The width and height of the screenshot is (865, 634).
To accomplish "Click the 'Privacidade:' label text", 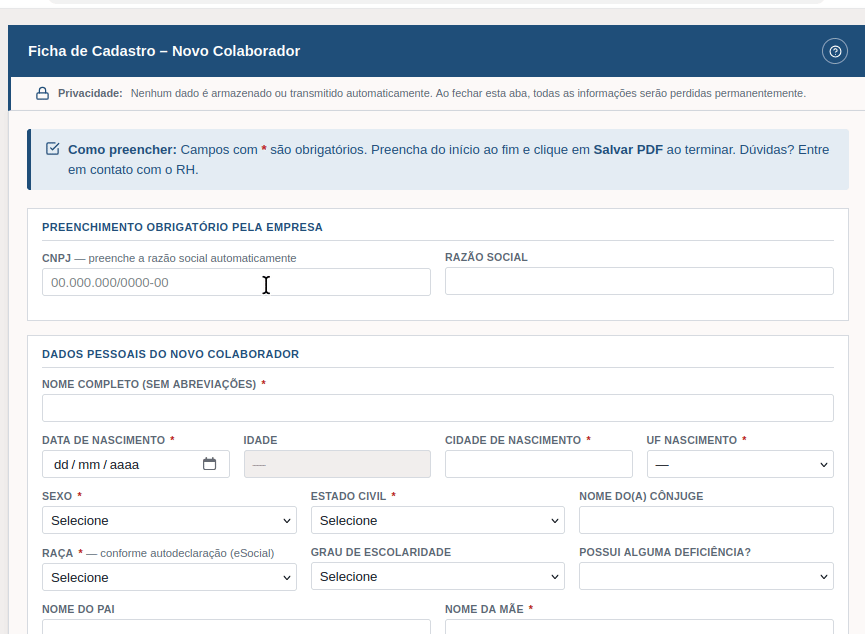I will point(90,93).
